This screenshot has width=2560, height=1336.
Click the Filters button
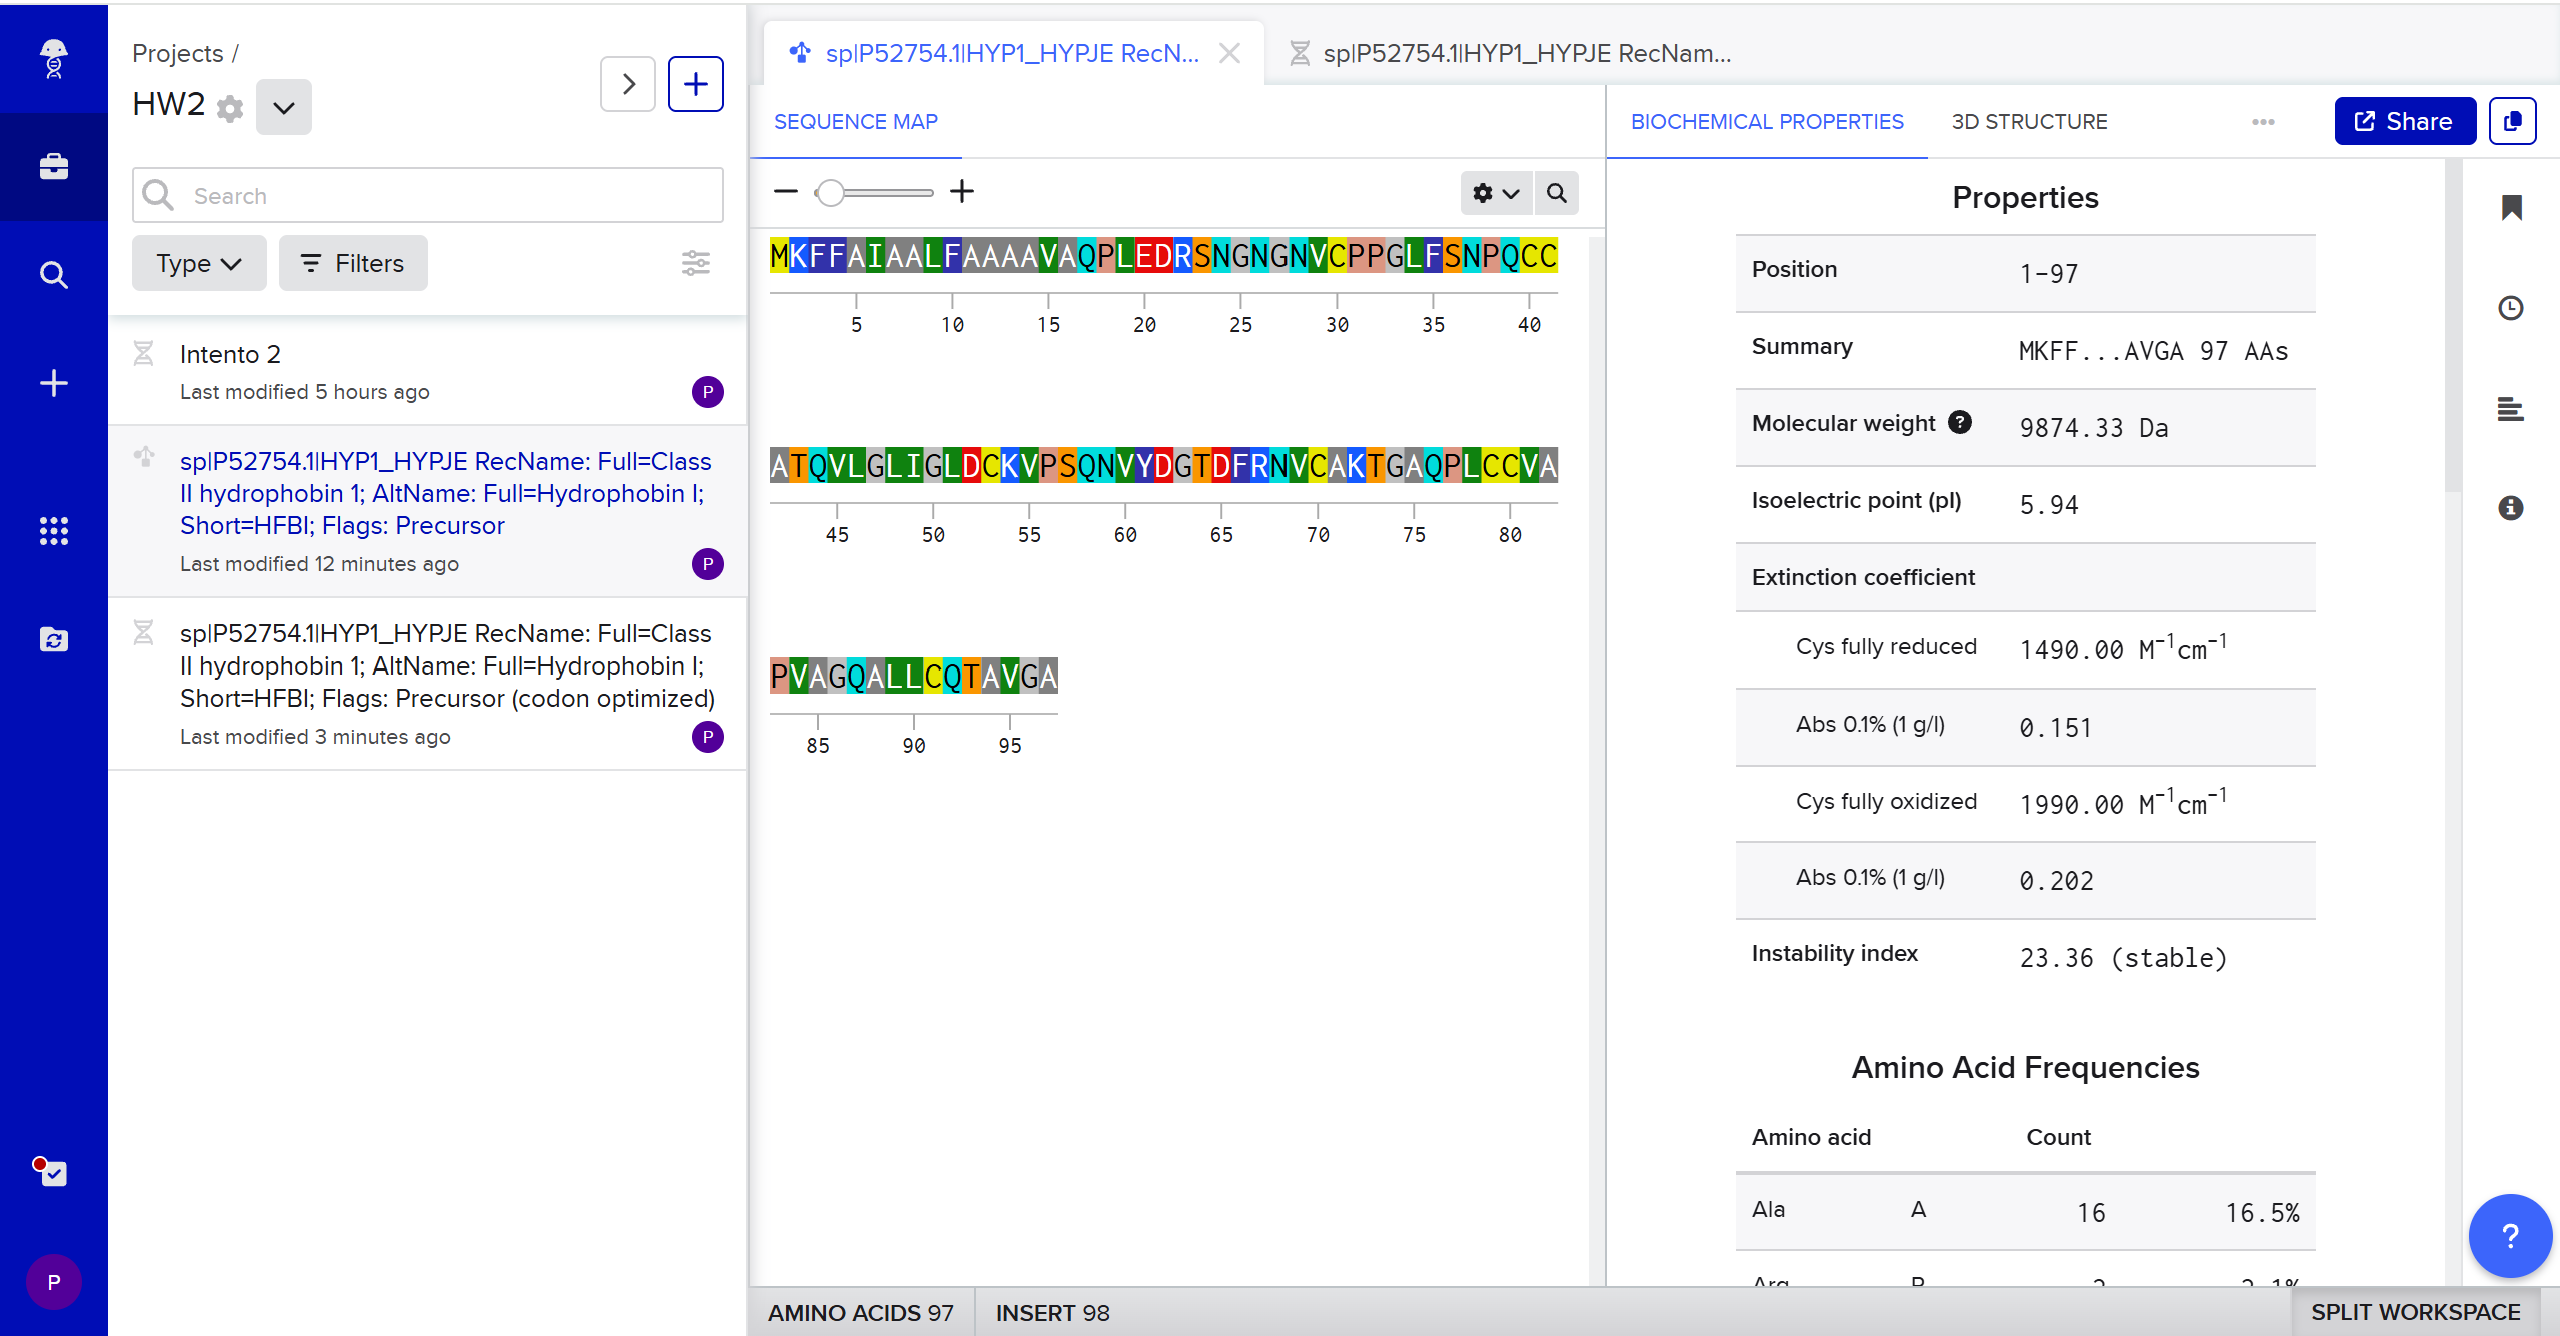pos(353,263)
